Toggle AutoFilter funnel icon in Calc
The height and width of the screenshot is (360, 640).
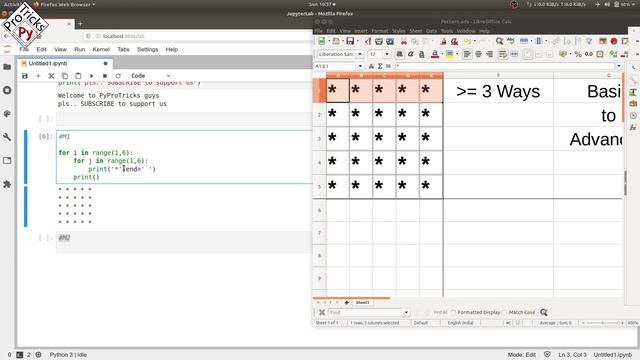(x=589, y=41)
